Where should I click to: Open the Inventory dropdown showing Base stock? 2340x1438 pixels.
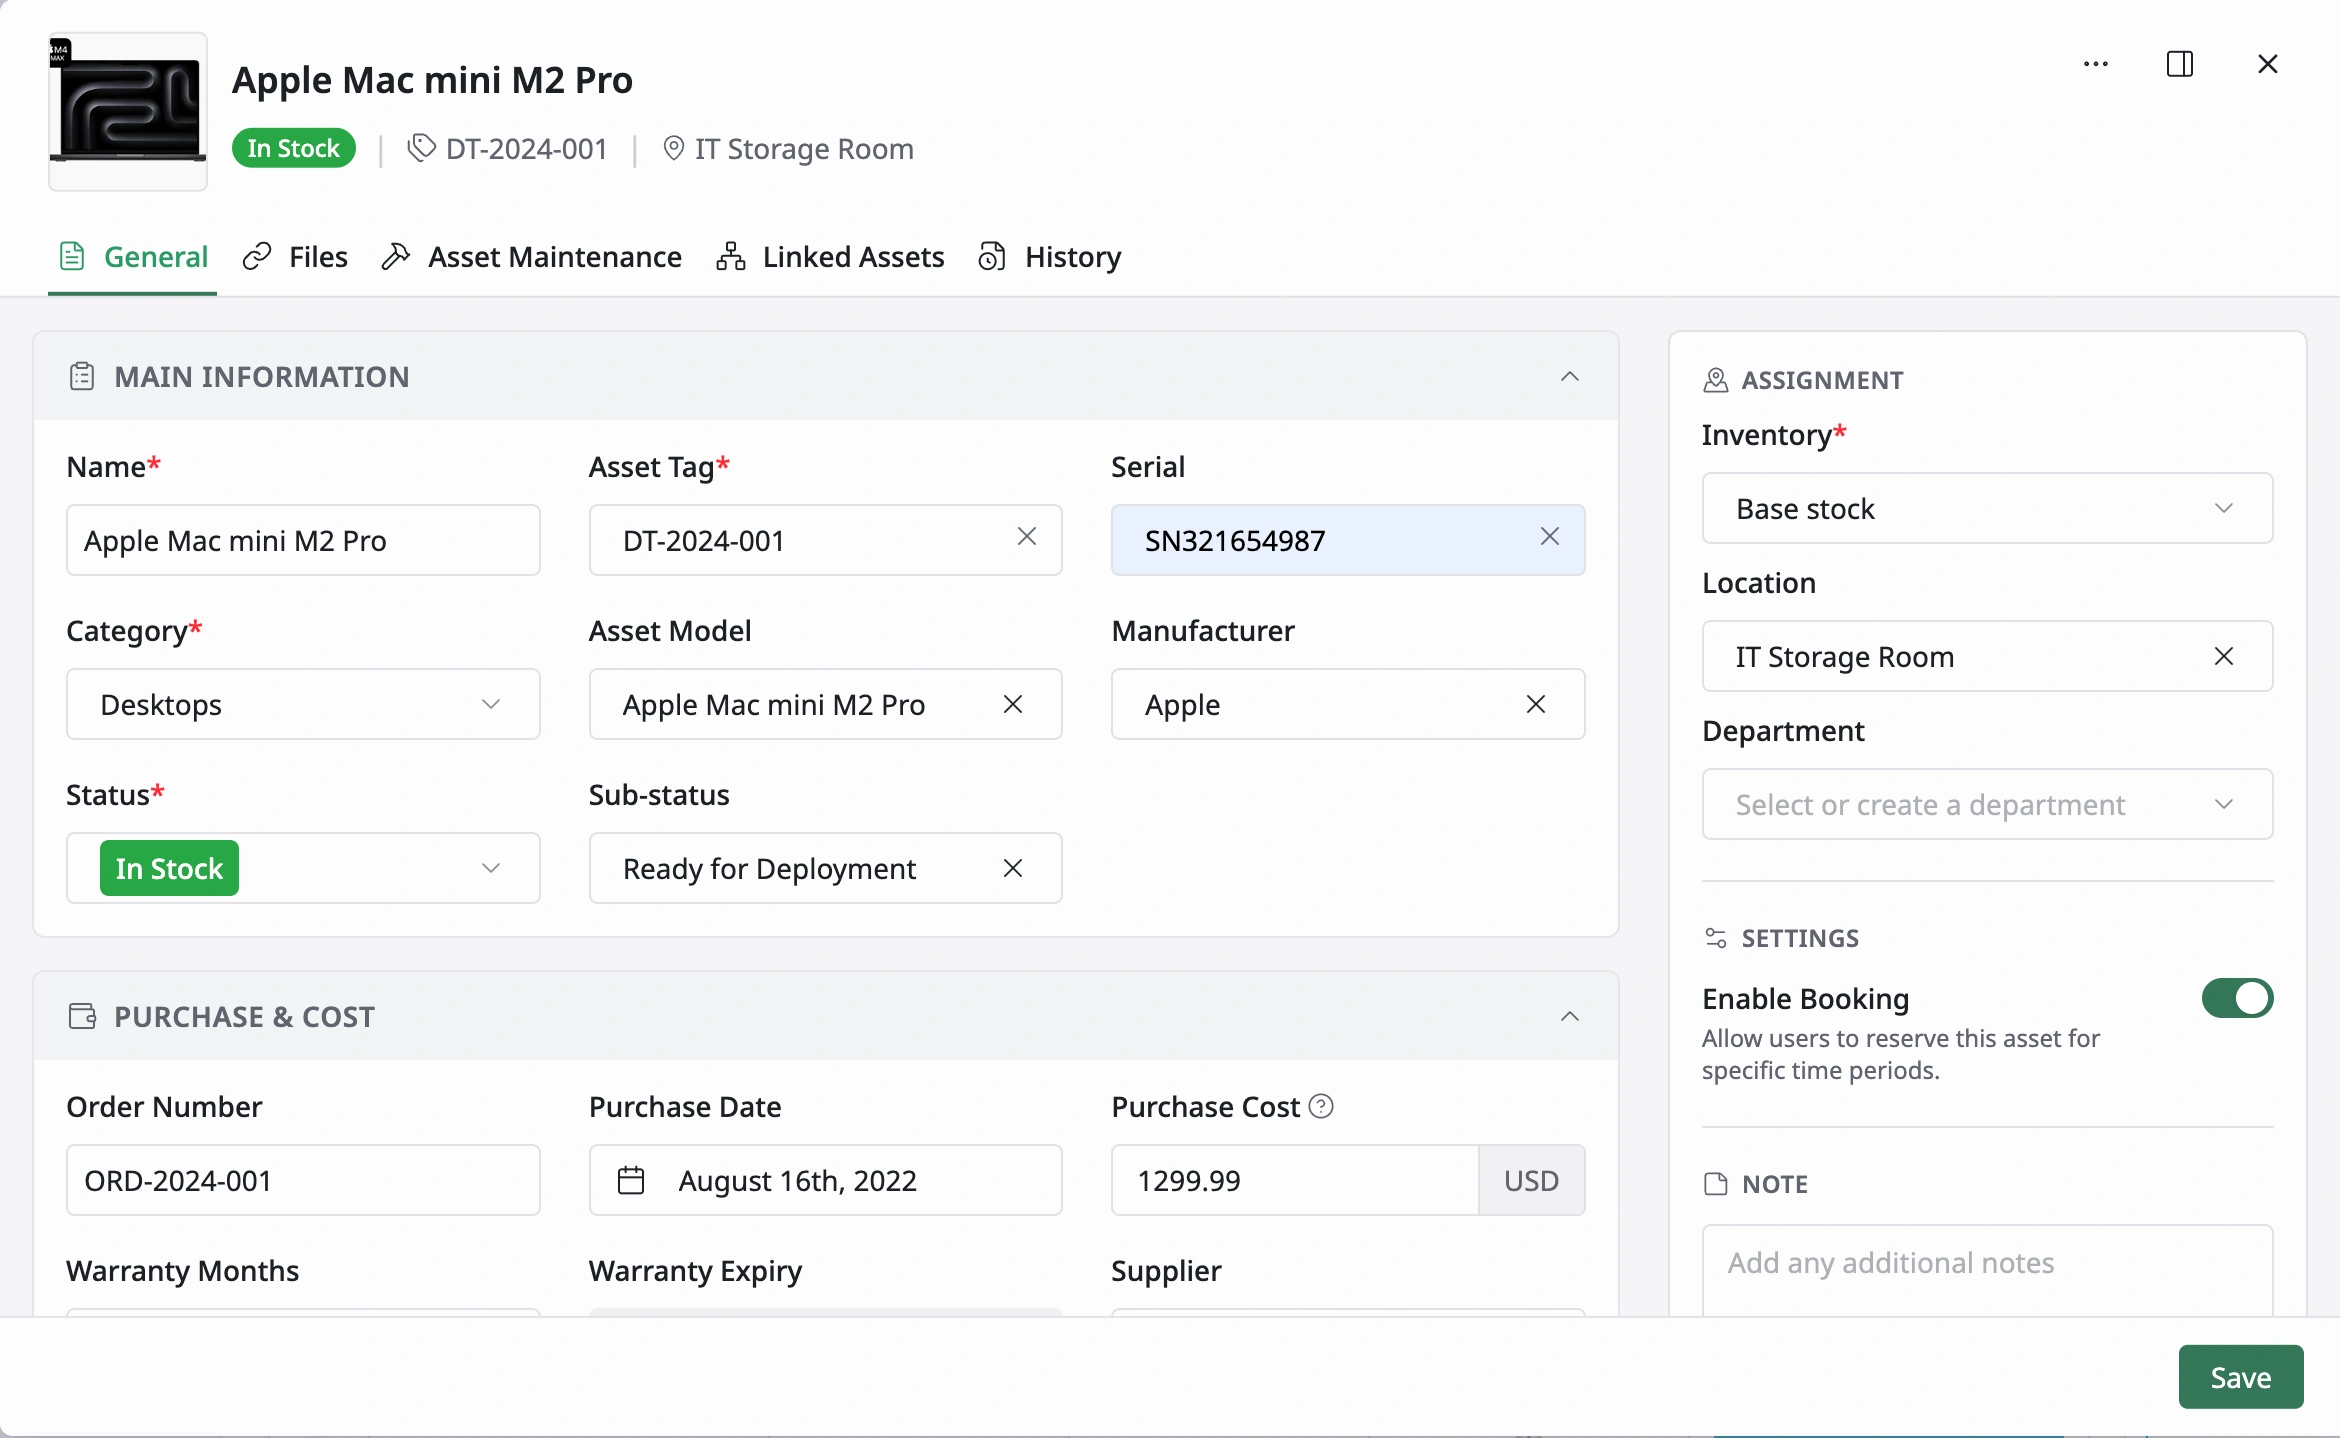1988,508
